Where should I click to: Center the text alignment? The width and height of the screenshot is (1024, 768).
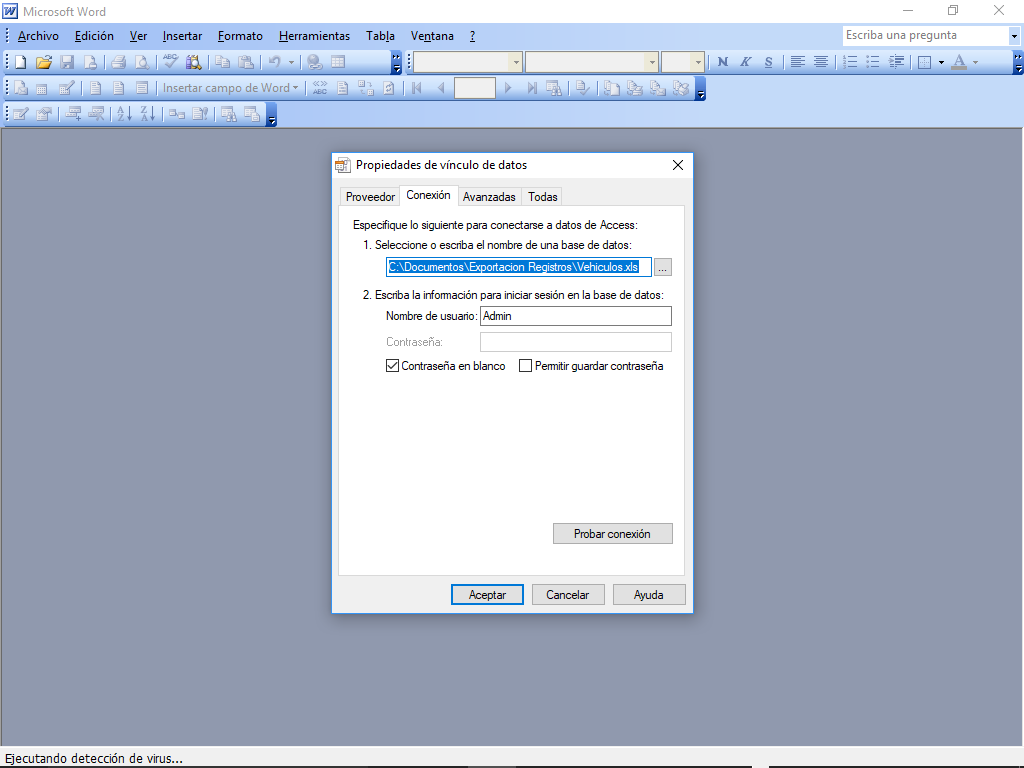click(x=821, y=62)
